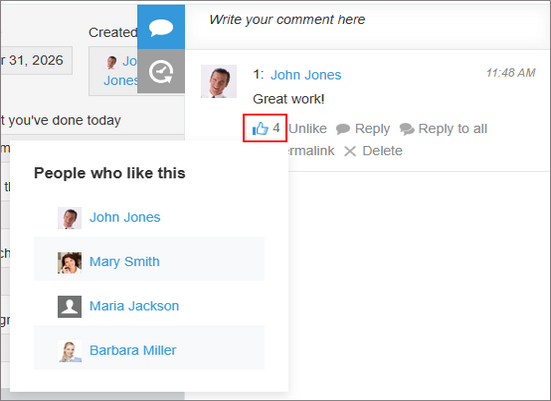Open the like count number 4
Image resolution: width=551 pixels, height=401 pixels.
coord(276,128)
